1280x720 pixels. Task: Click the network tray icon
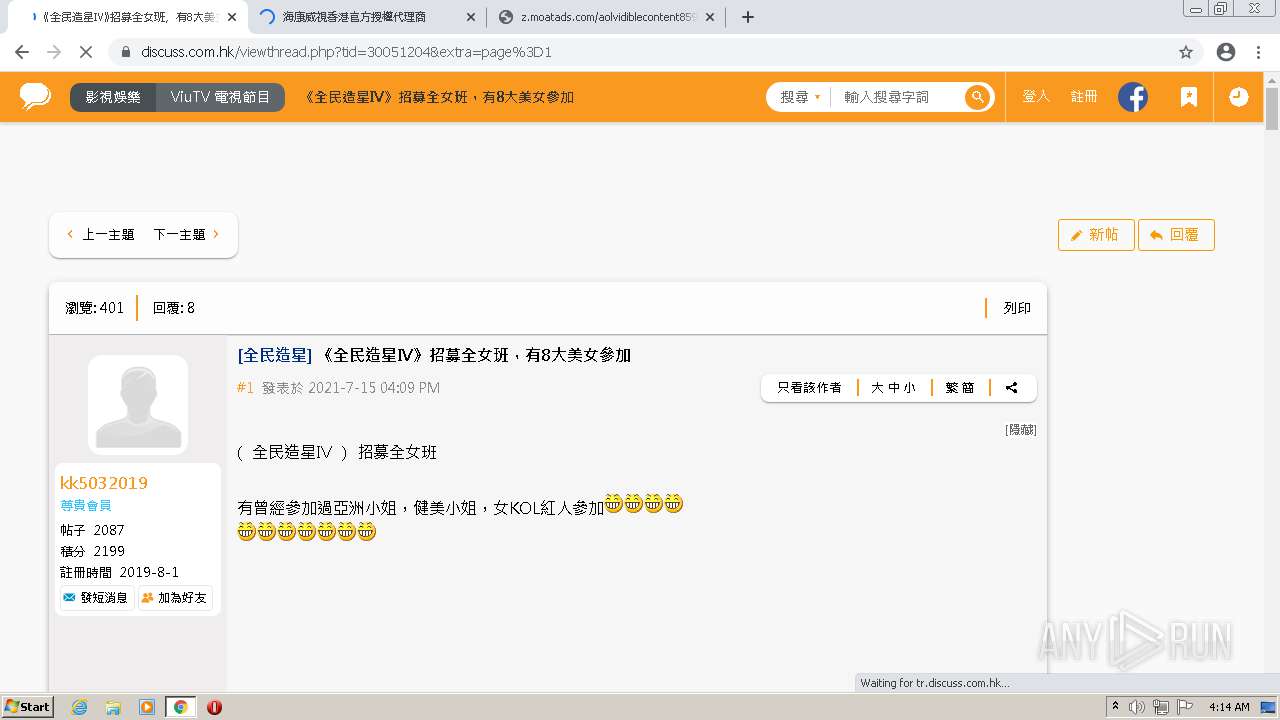click(x=1161, y=707)
